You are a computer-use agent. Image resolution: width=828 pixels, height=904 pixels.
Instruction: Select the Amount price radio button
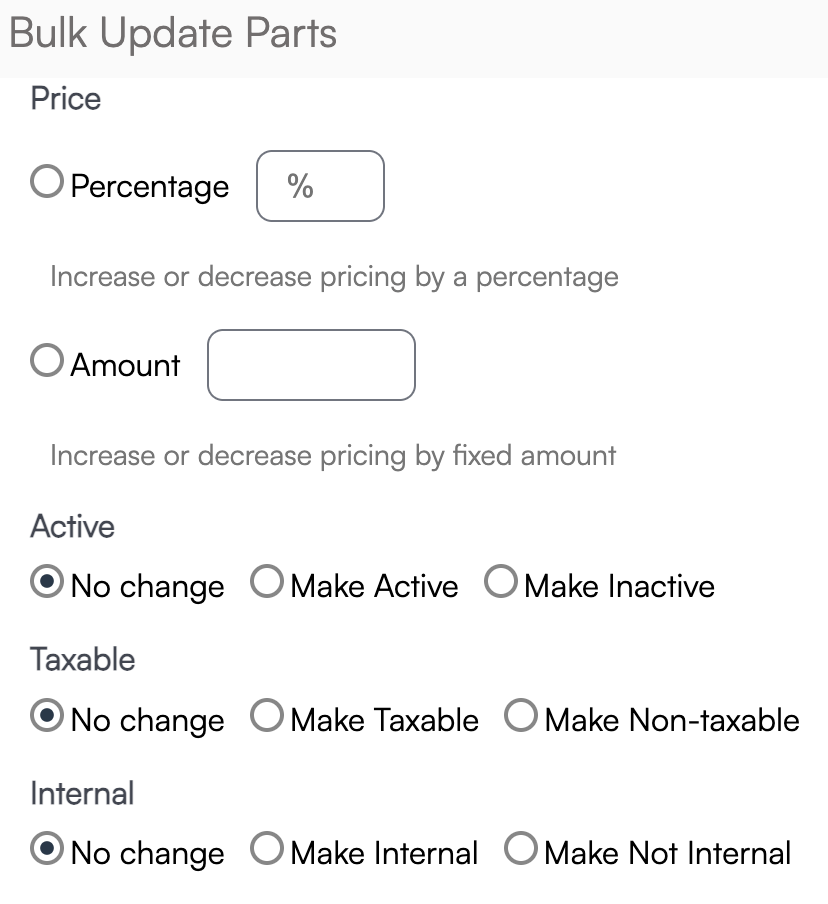[47, 361]
